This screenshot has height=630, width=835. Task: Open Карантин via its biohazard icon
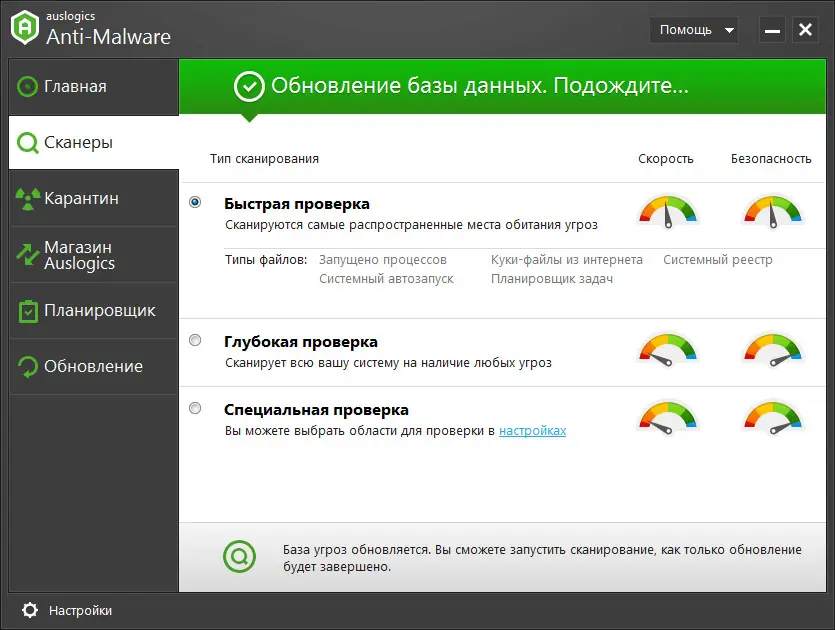point(25,198)
